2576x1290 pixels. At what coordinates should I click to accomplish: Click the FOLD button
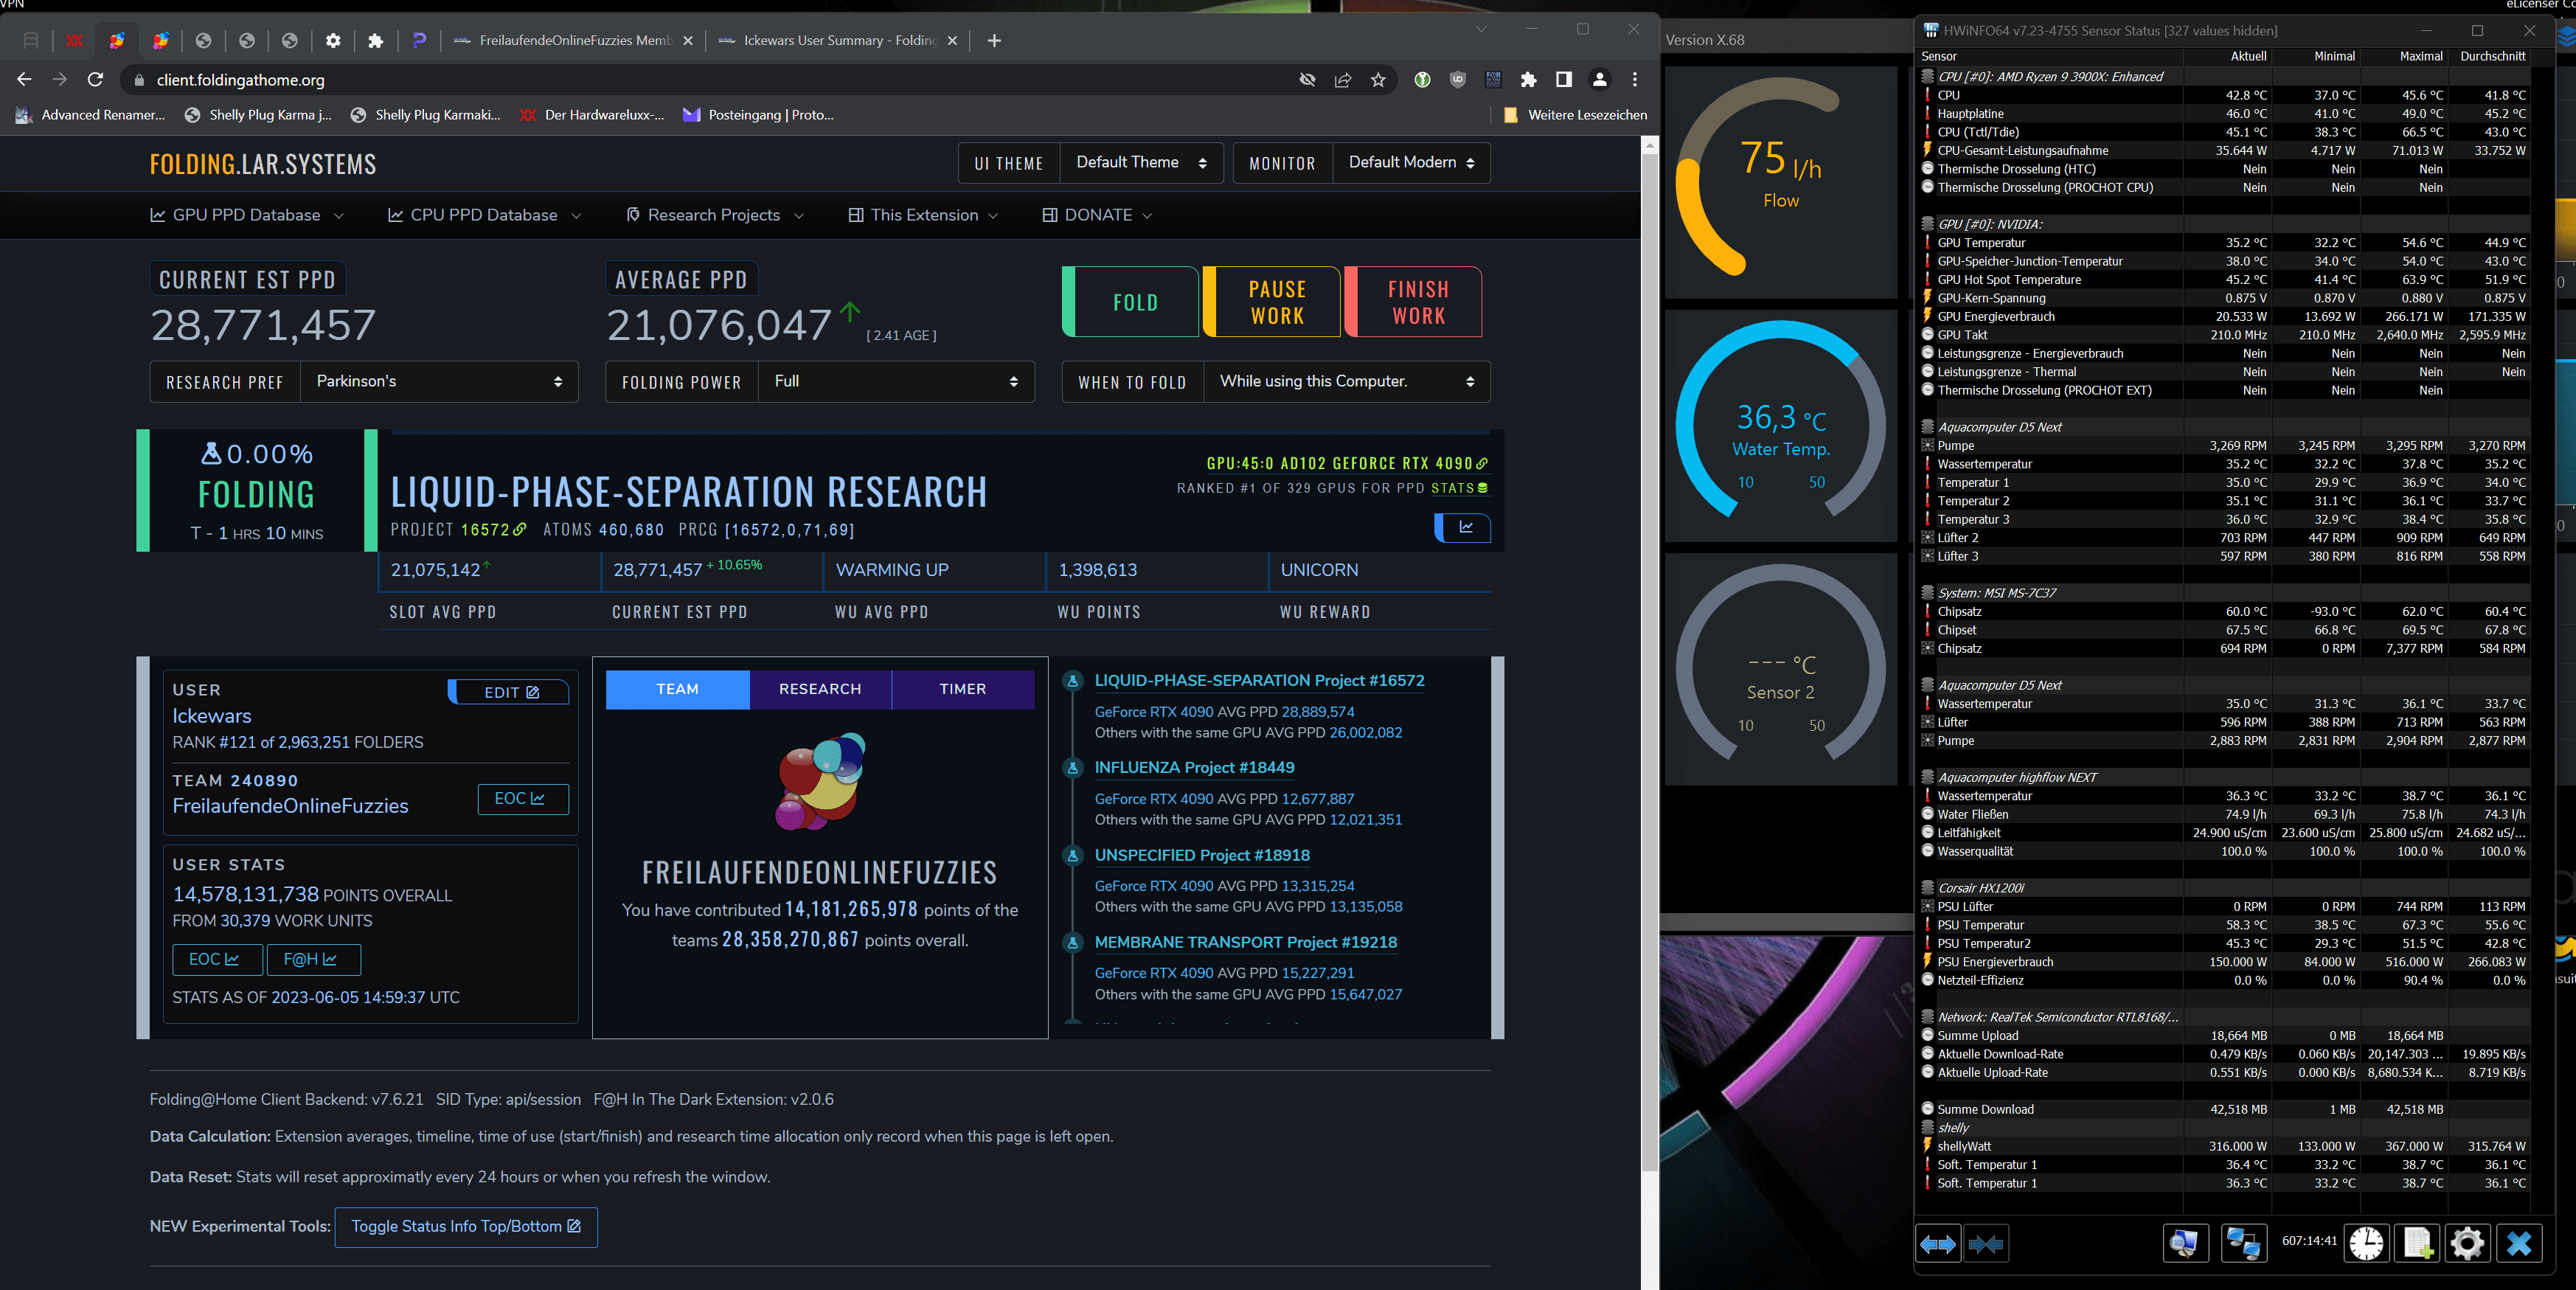[1130, 302]
